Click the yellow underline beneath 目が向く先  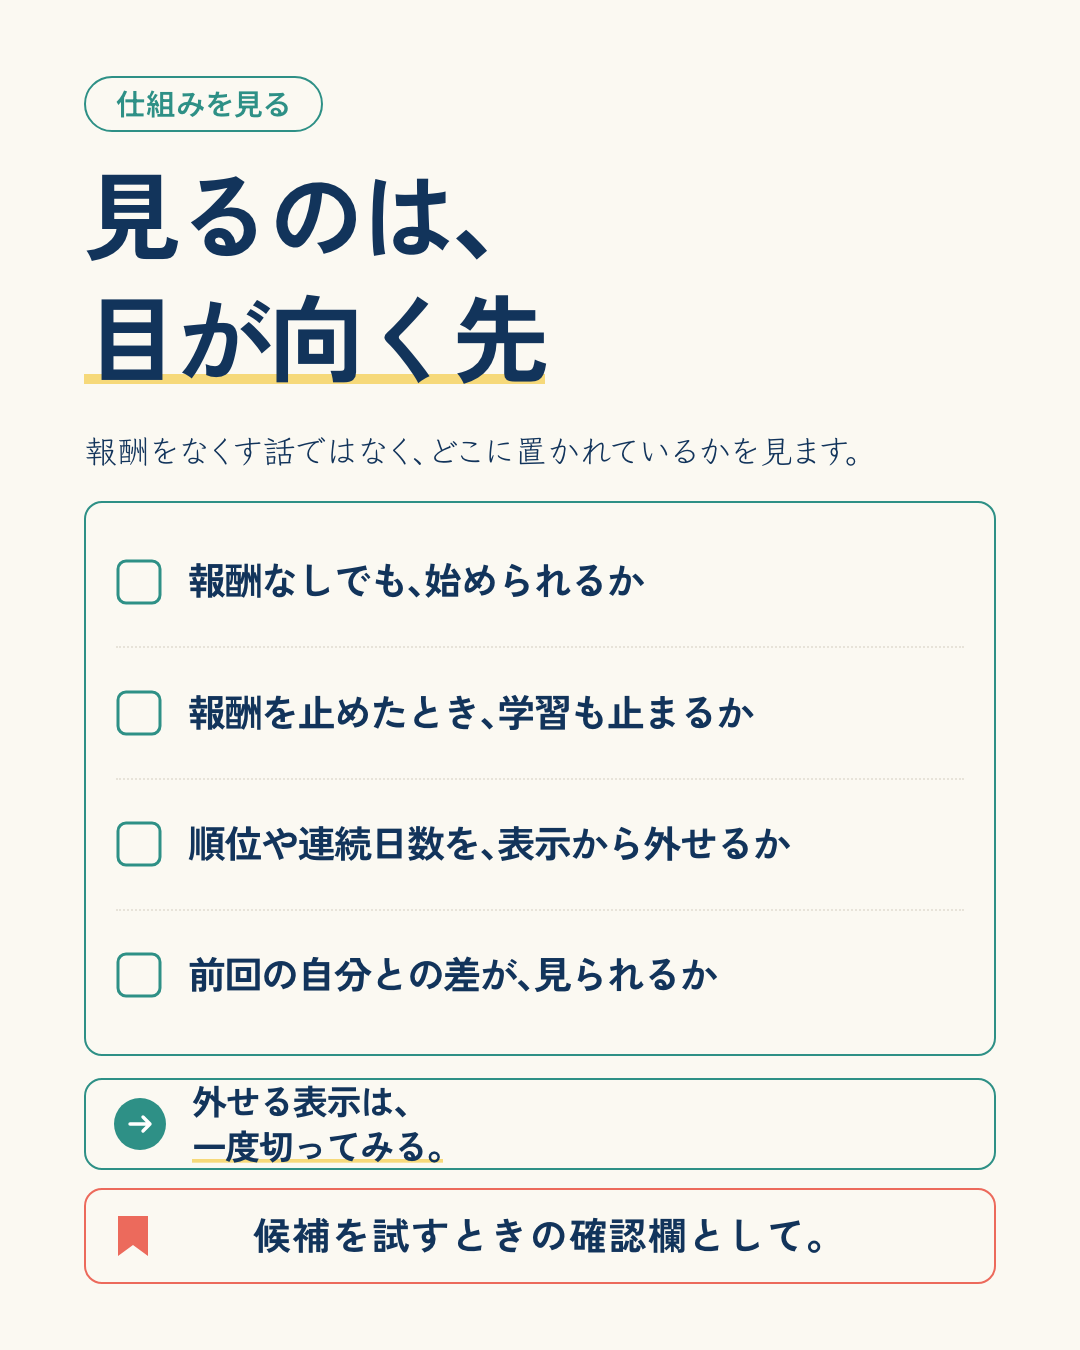point(315,379)
